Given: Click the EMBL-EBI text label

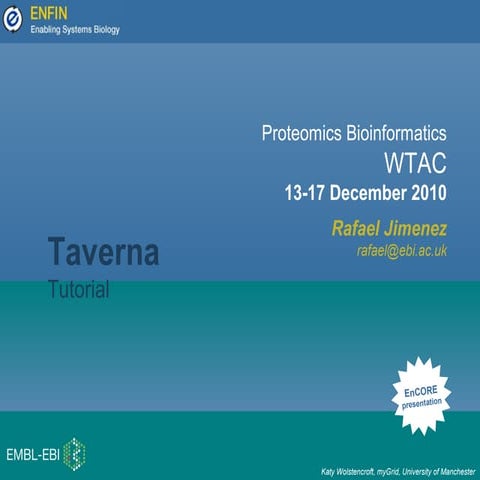Looking at the screenshot, I should pos(33,455).
